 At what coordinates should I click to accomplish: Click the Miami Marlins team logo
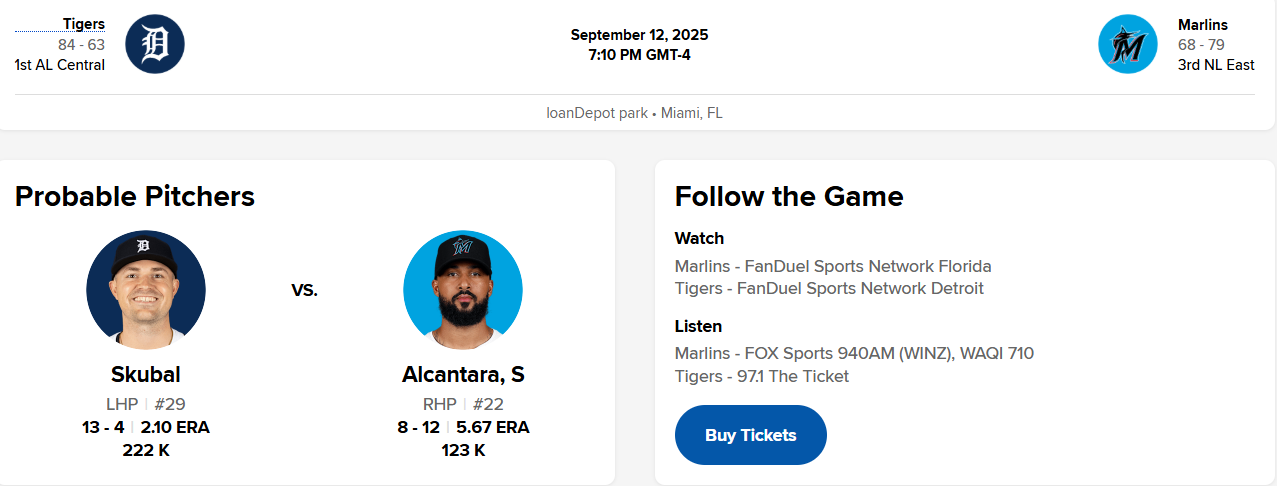point(1127,44)
